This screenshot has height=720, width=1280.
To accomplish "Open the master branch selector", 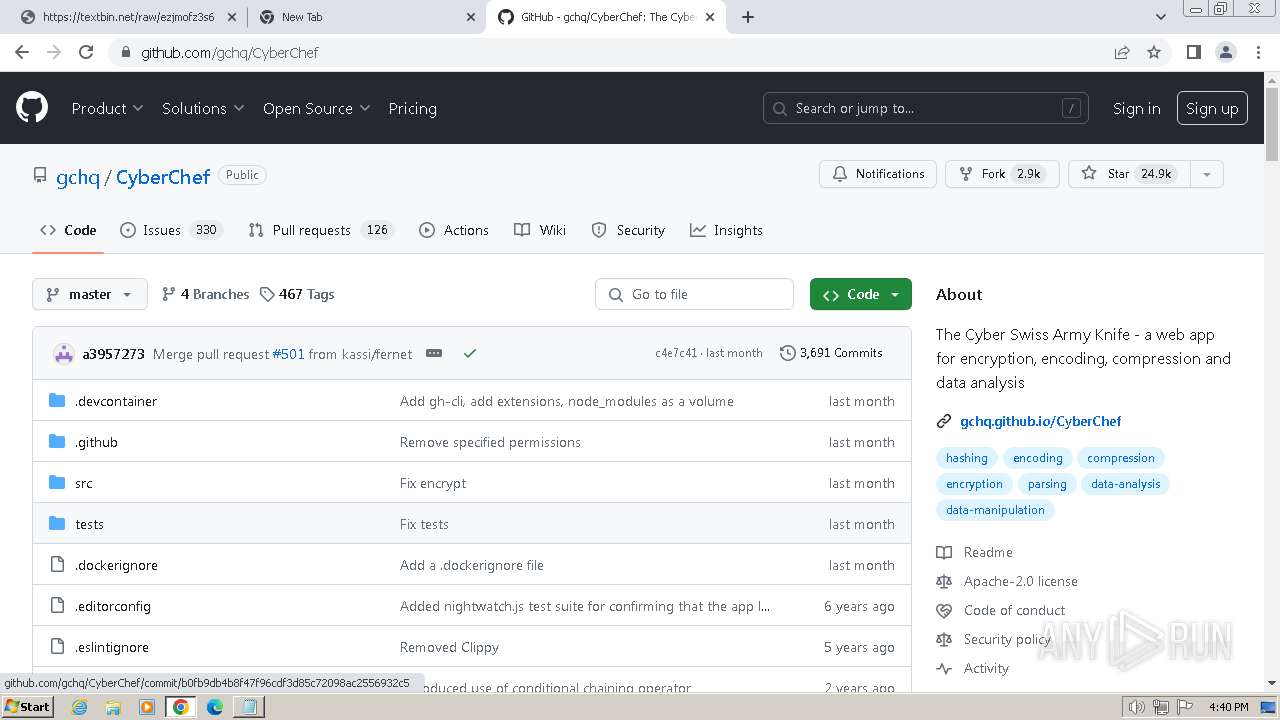I will pos(90,294).
